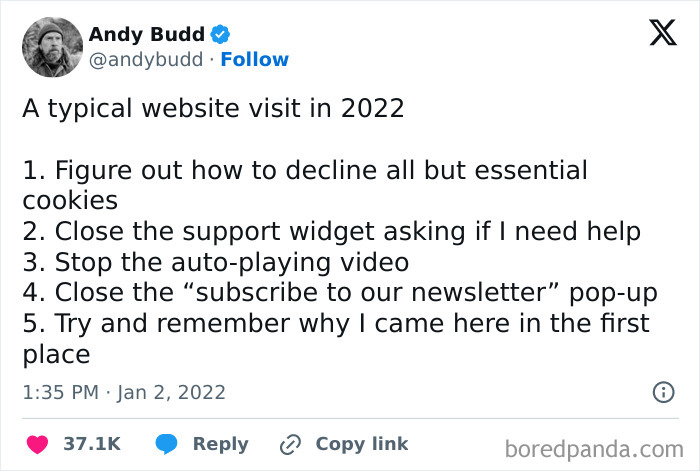The image size is (700, 471).
Task: Open the Andy Budd display name
Action: [x=146, y=34]
